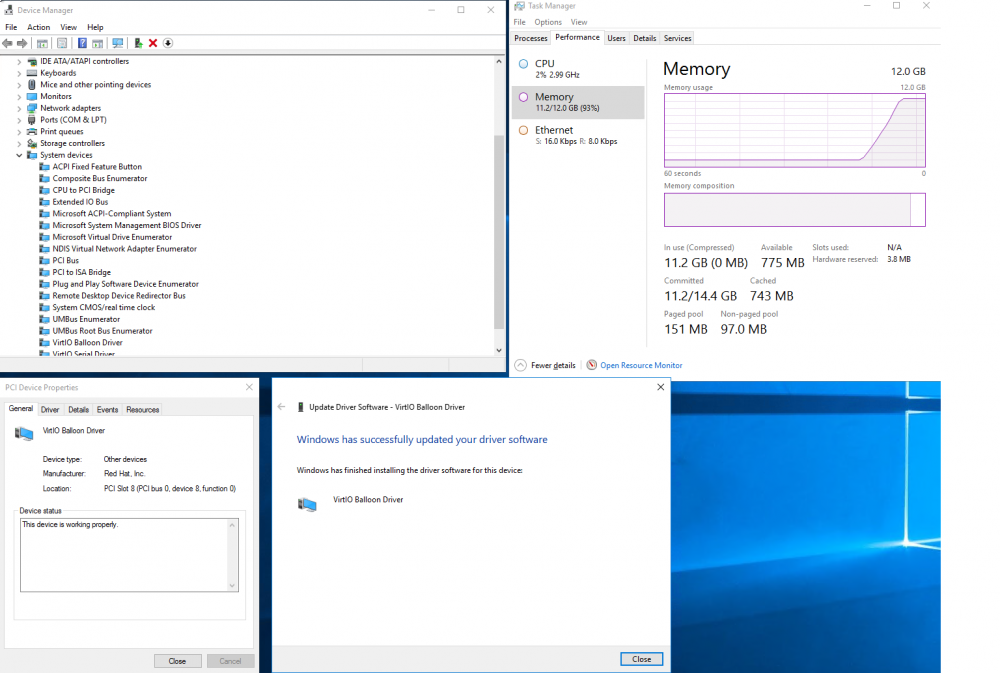Expand the Network adapters node arrow
This screenshot has width=1000, height=673.
coord(19,108)
